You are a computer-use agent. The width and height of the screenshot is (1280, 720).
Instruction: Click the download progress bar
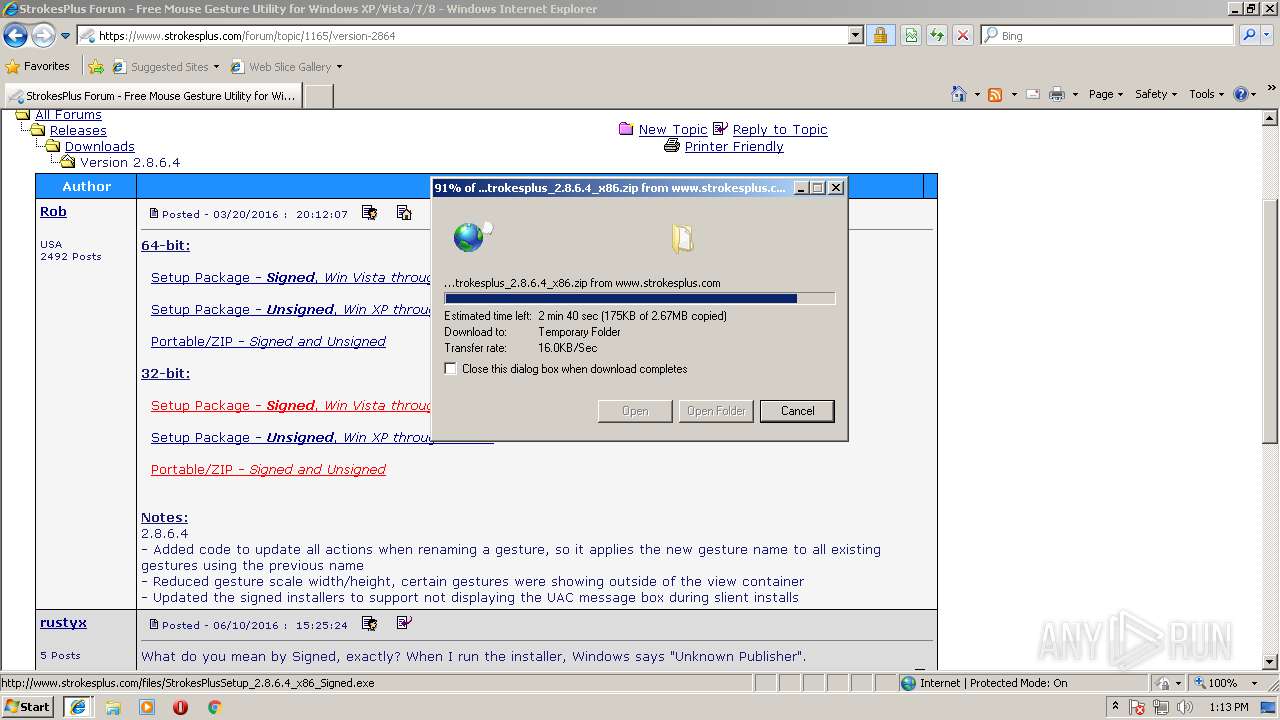point(639,298)
